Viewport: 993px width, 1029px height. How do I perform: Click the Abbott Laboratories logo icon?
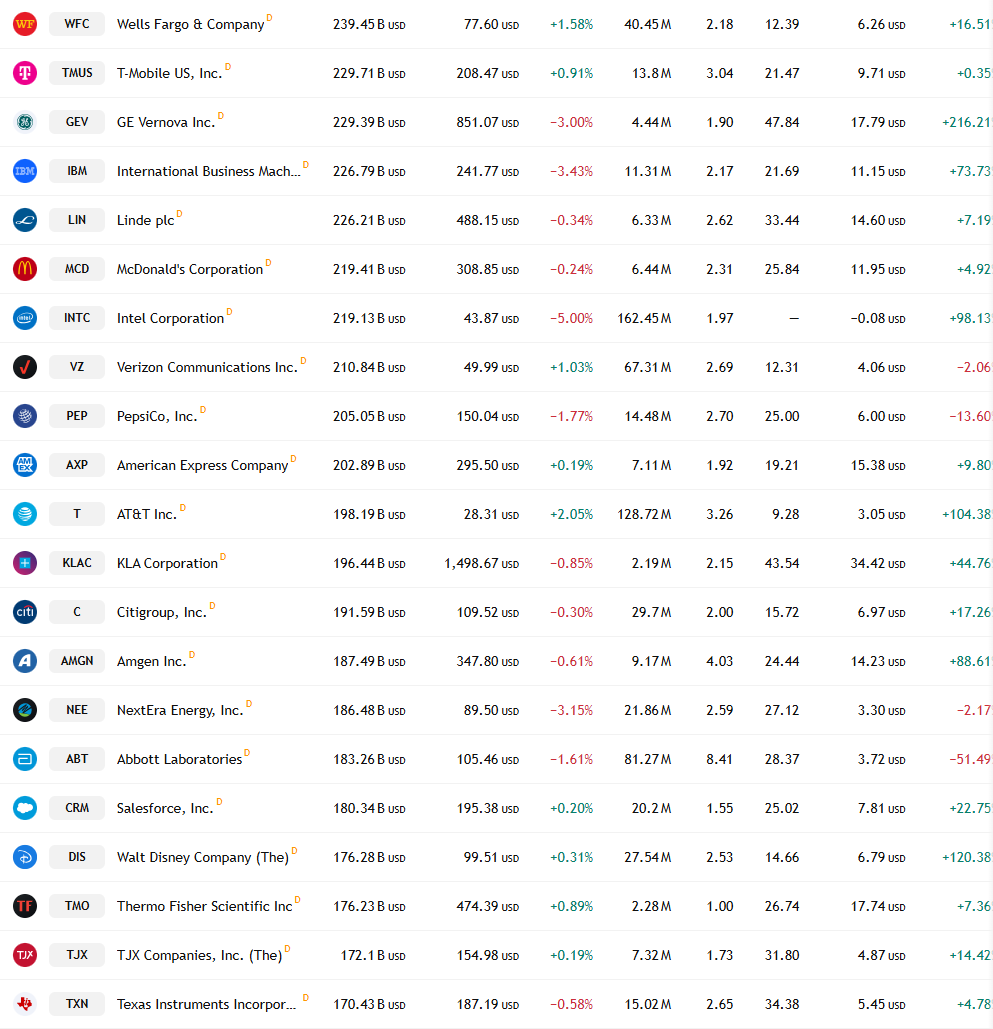click(x=25, y=759)
